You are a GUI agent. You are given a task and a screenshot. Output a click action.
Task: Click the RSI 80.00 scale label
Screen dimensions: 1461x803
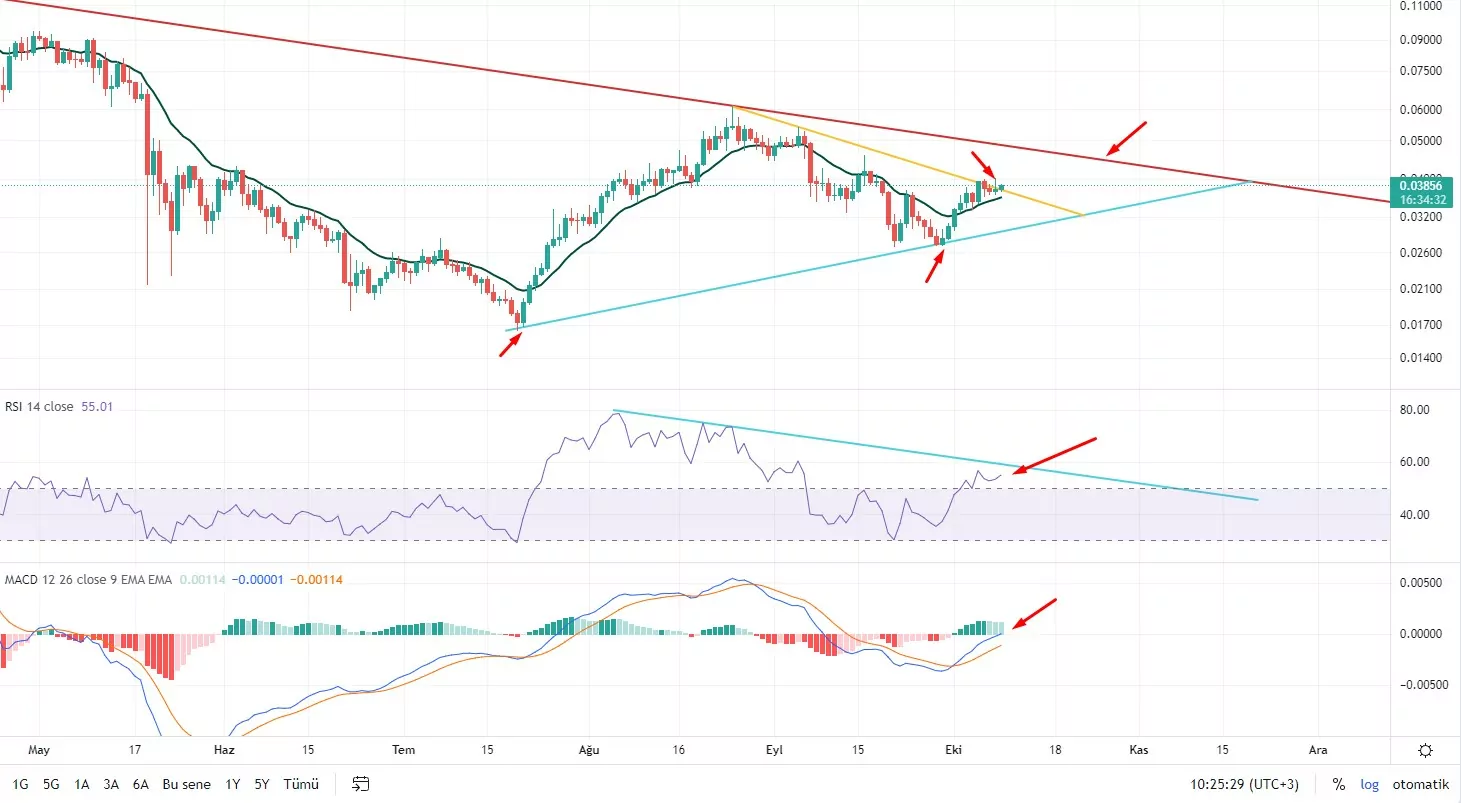click(1414, 410)
